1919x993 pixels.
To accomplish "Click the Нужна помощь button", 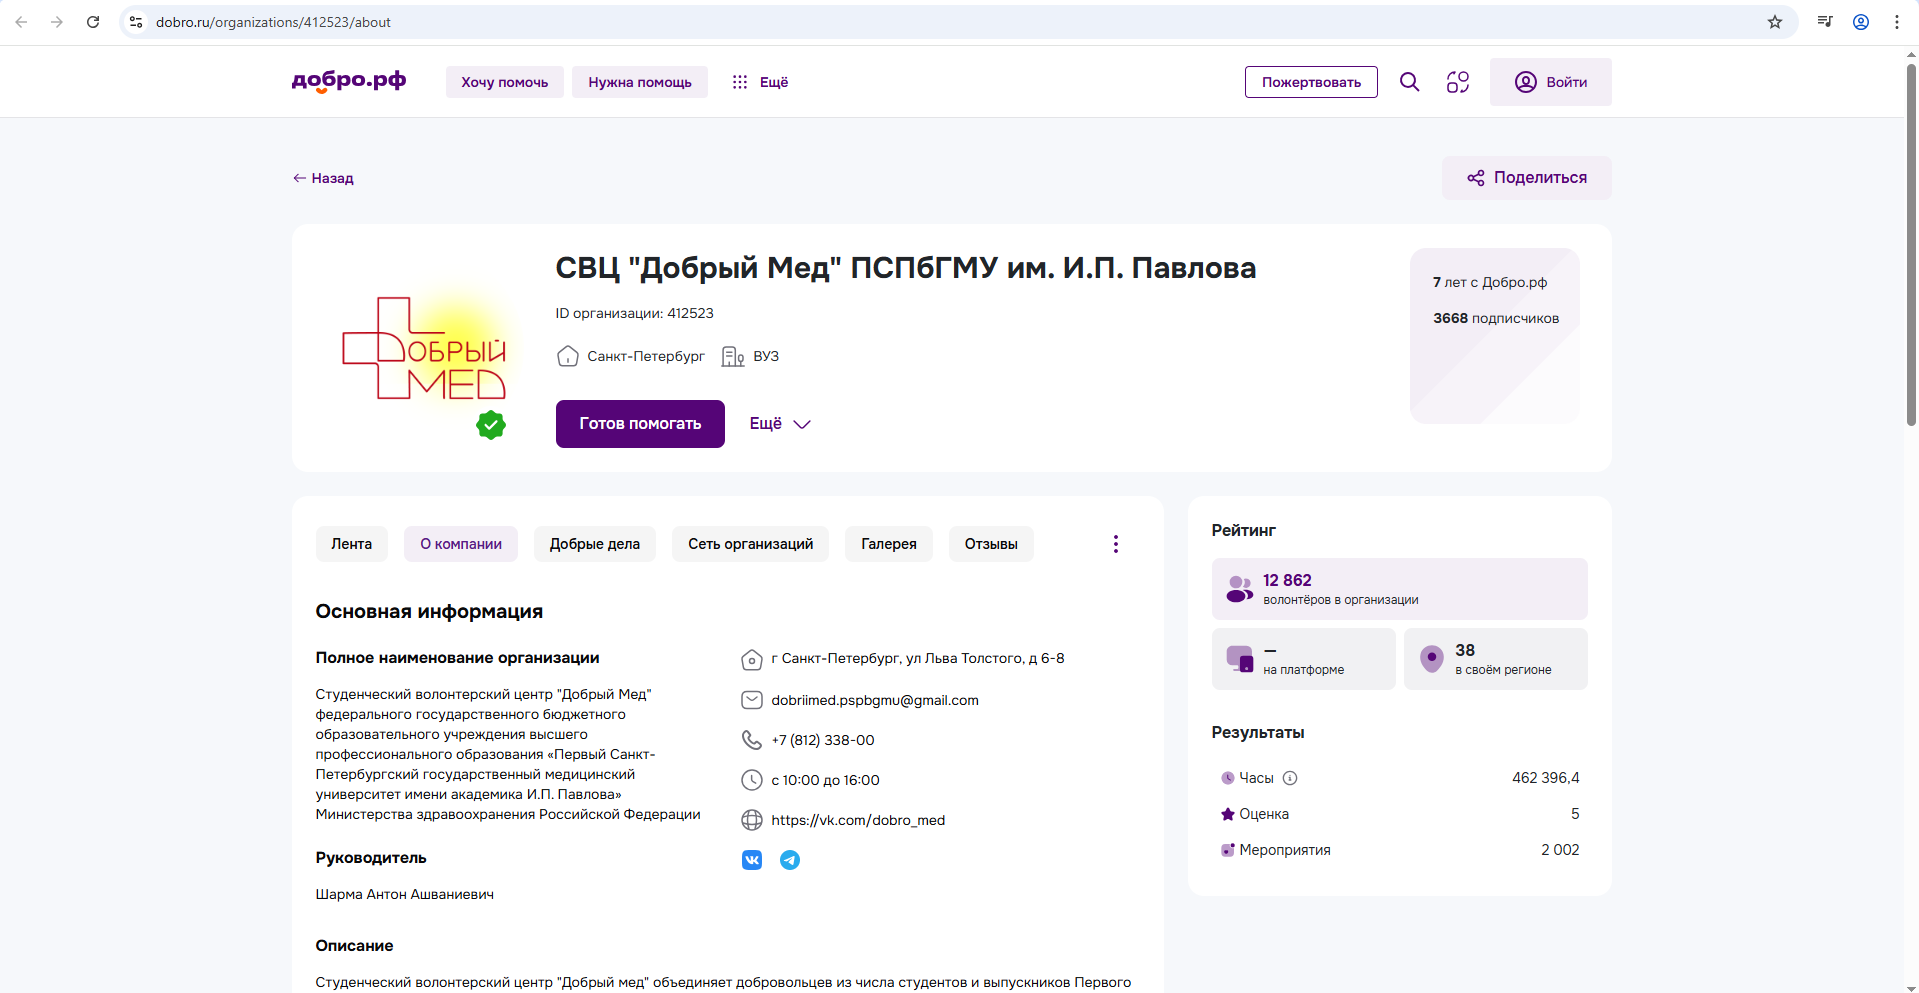I will [x=640, y=82].
